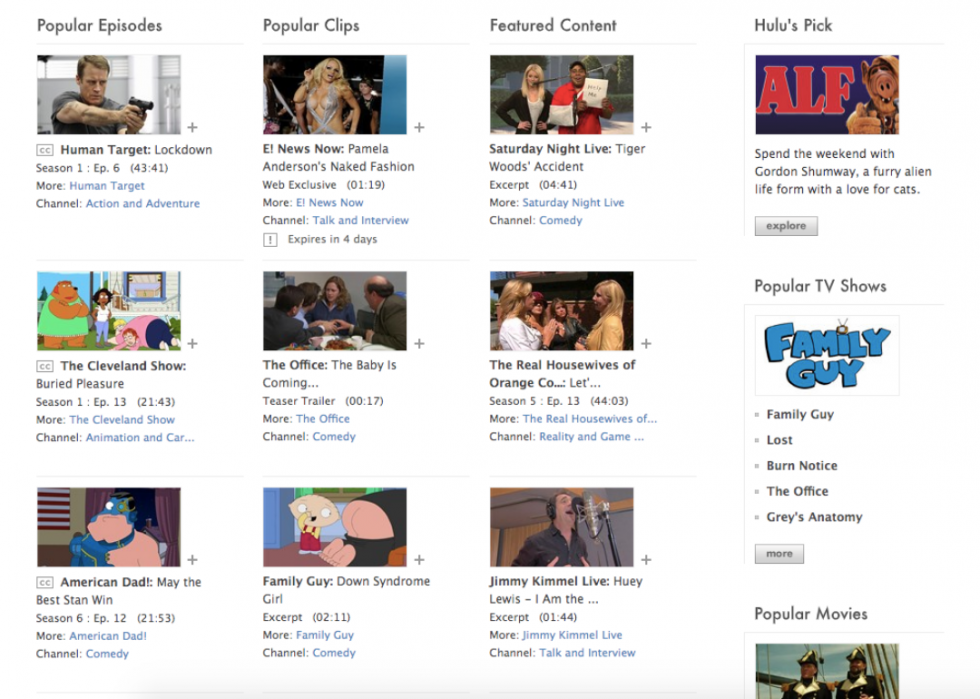Open The Office: The Baby Is Coming title
The height and width of the screenshot is (699, 980).
point(329,373)
